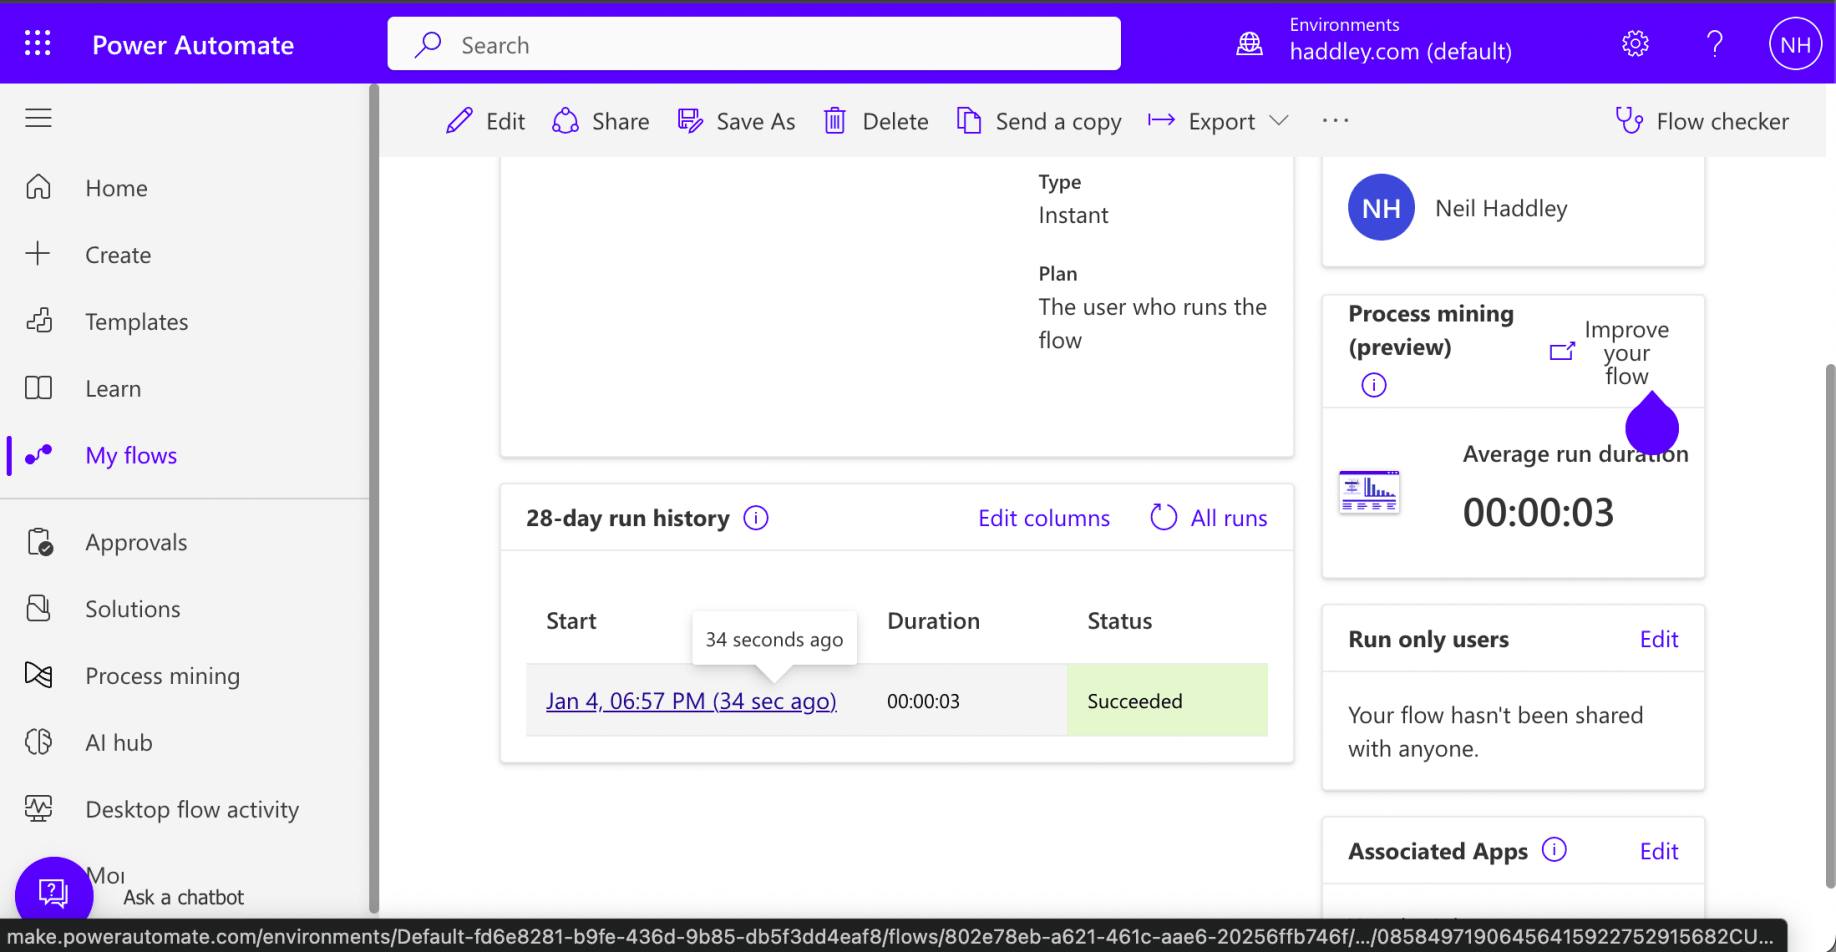Screen dimensions: 1836x952
Task: Open Approvals from the left navigation
Action: point(136,542)
